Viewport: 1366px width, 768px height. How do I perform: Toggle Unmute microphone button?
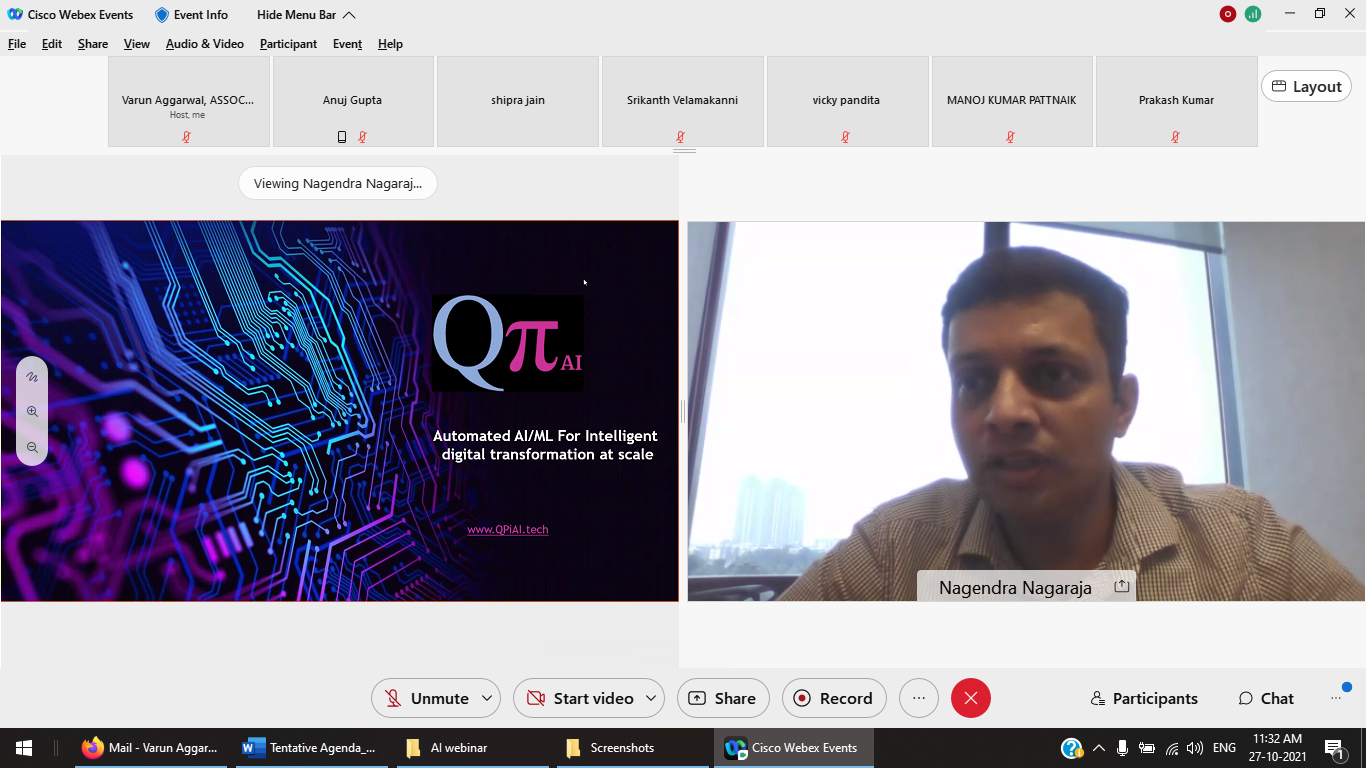click(427, 698)
